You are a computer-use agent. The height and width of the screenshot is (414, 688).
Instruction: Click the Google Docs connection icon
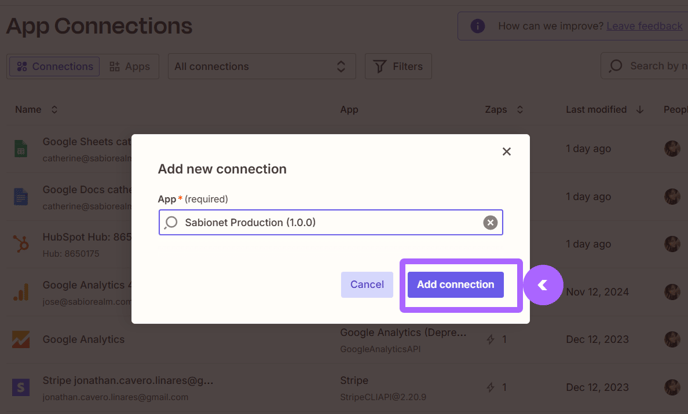pyautogui.click(x=21, y=197)
